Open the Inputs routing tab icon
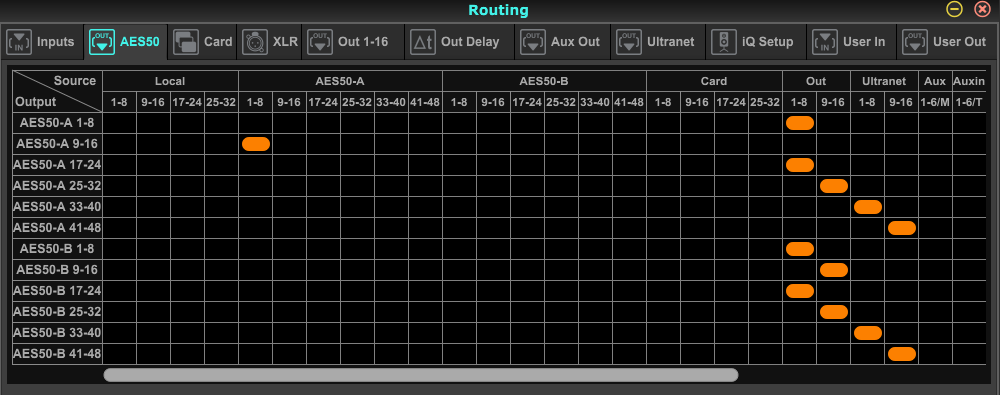 [19, 42]
